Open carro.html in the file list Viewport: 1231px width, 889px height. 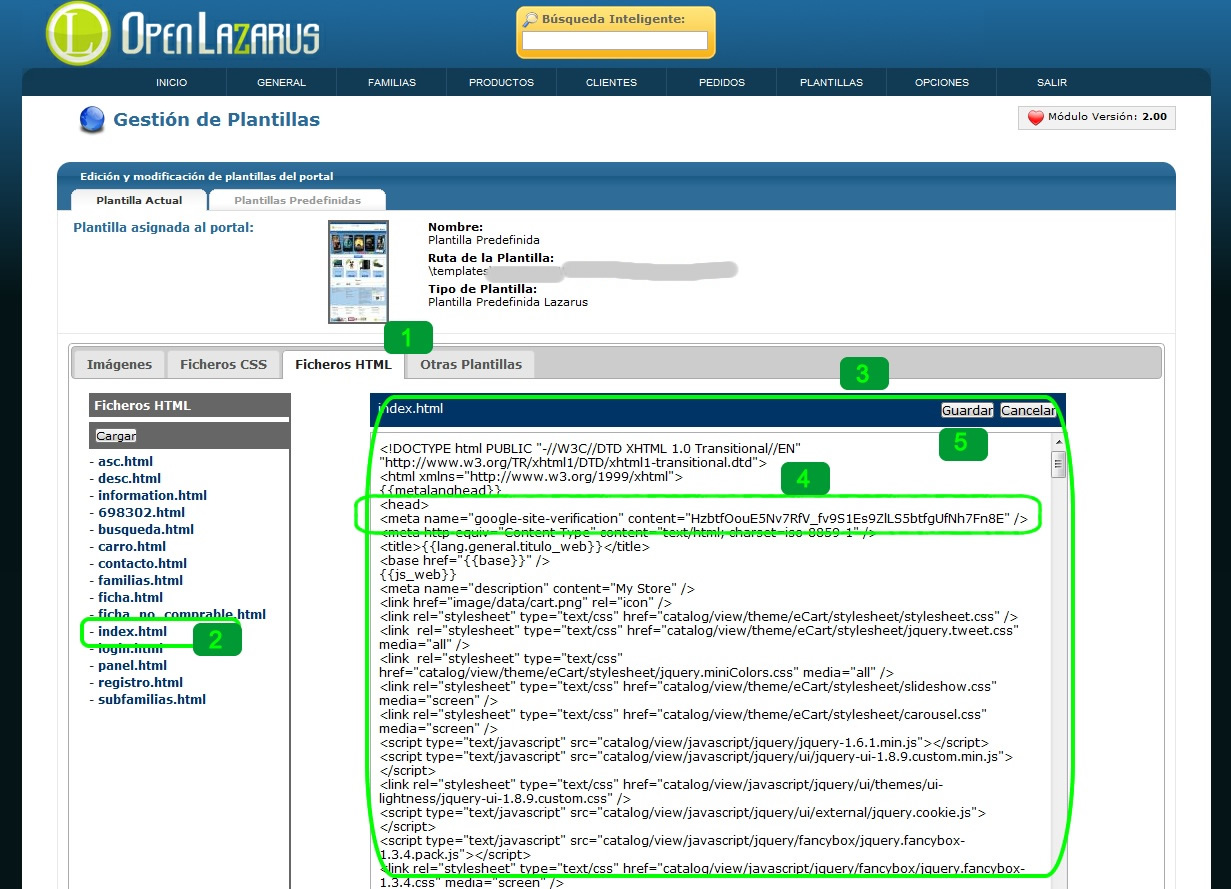(x=132, y=547)
